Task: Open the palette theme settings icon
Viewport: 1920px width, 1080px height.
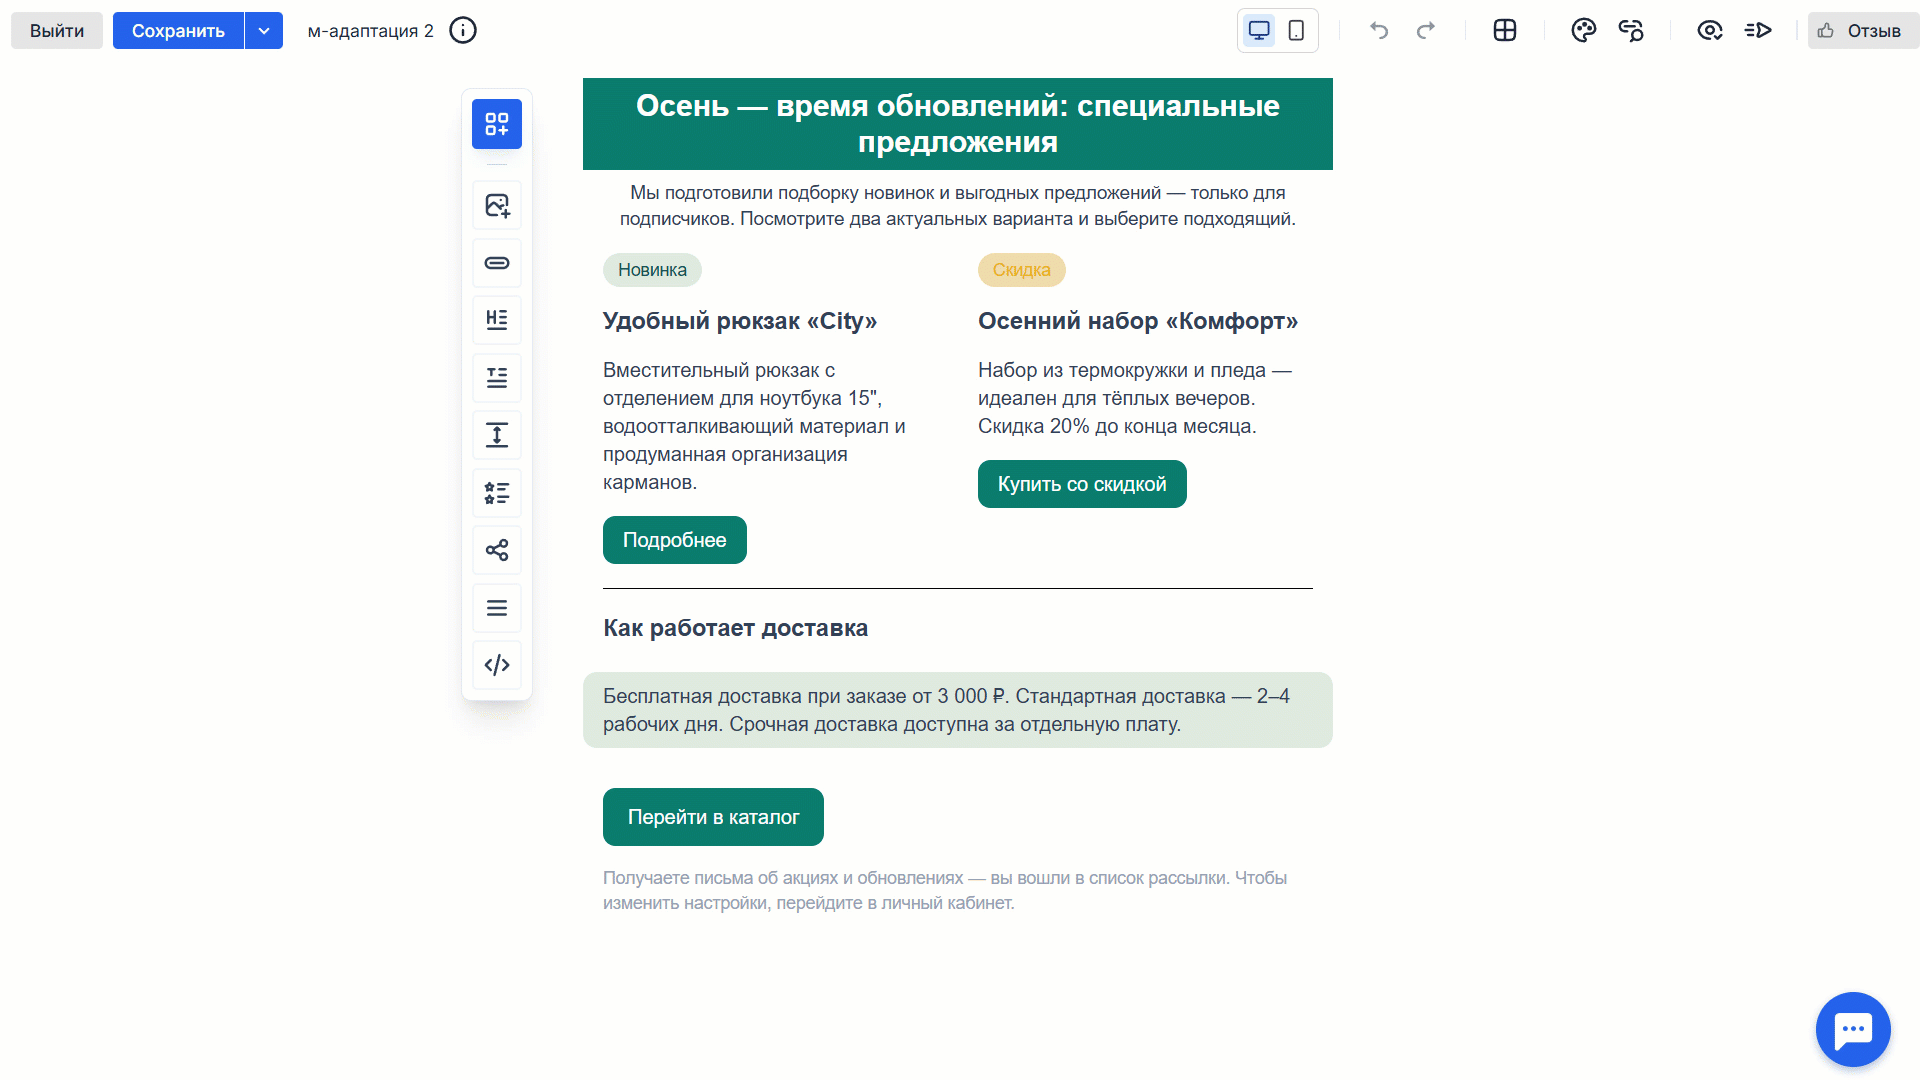Action: 1583,30
